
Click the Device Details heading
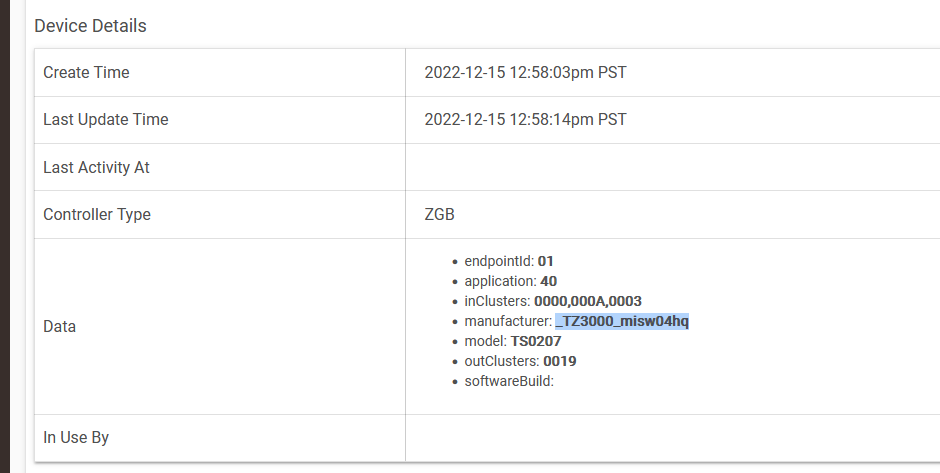click(x=90, y=26)
